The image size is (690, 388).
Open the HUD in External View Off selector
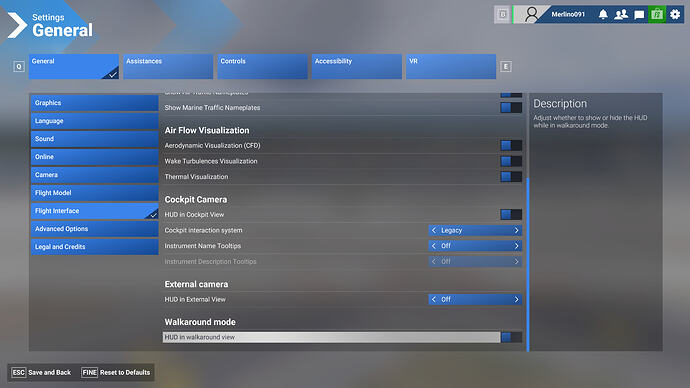(x=475, y=299)
